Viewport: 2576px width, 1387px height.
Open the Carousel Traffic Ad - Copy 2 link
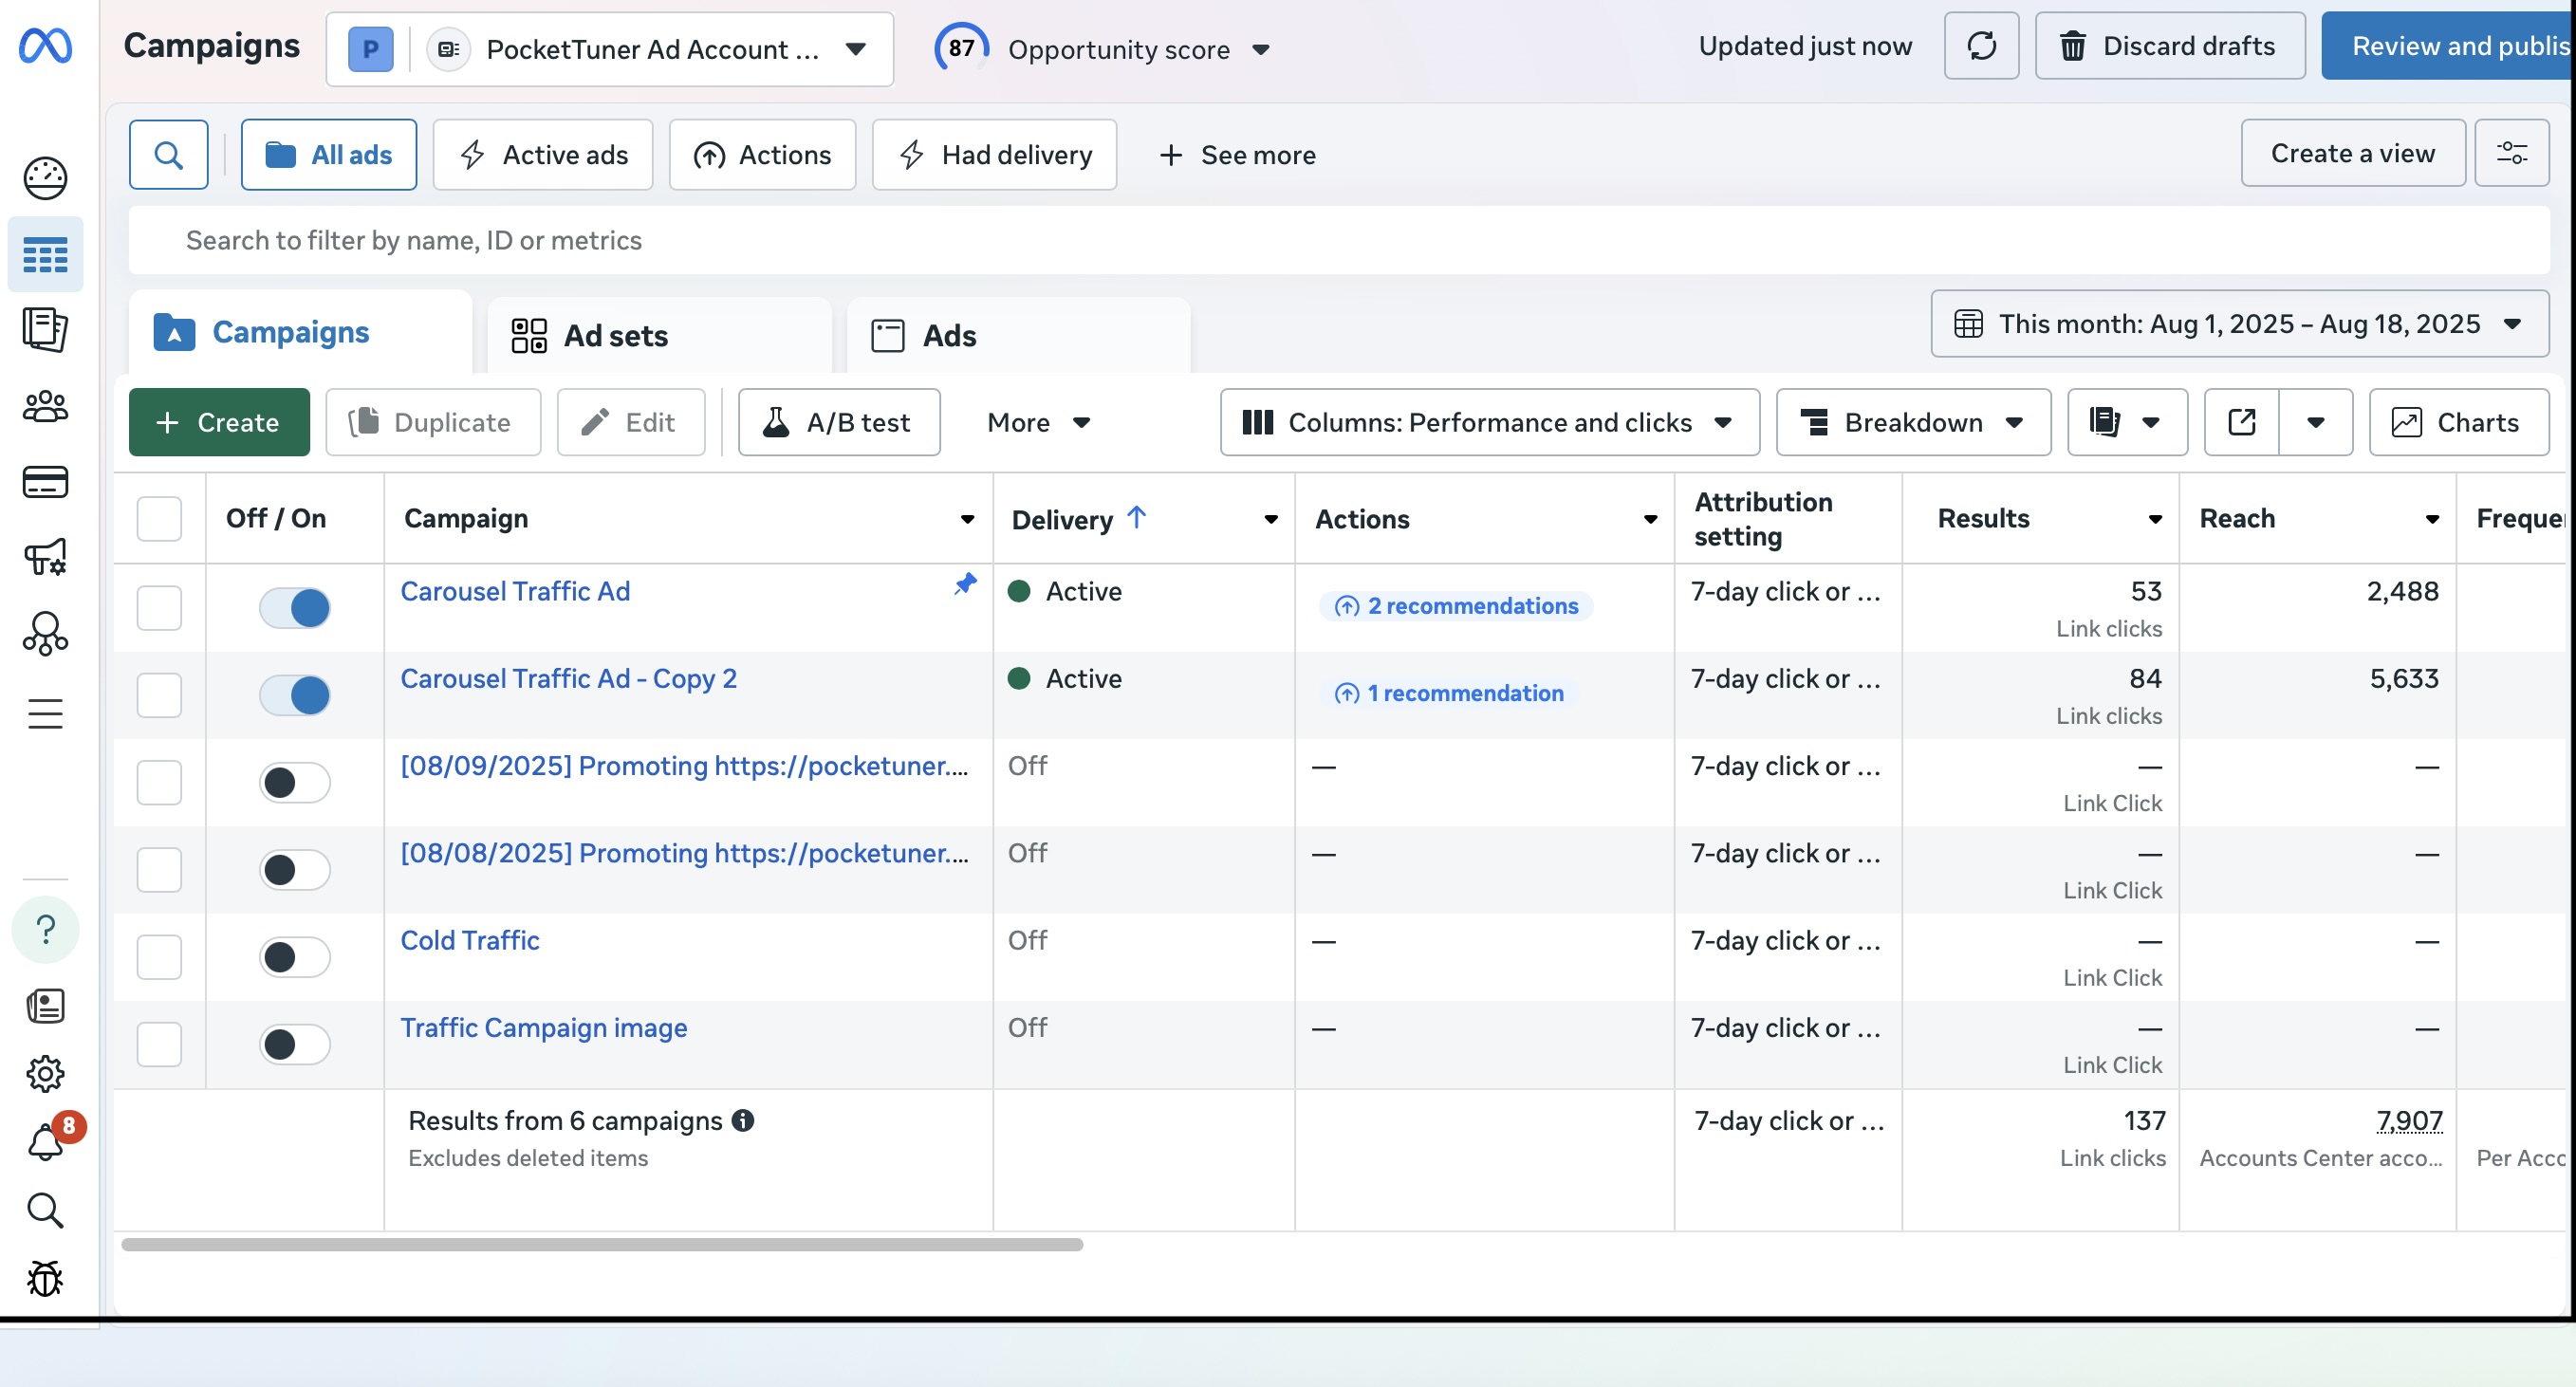pos(568,679)
